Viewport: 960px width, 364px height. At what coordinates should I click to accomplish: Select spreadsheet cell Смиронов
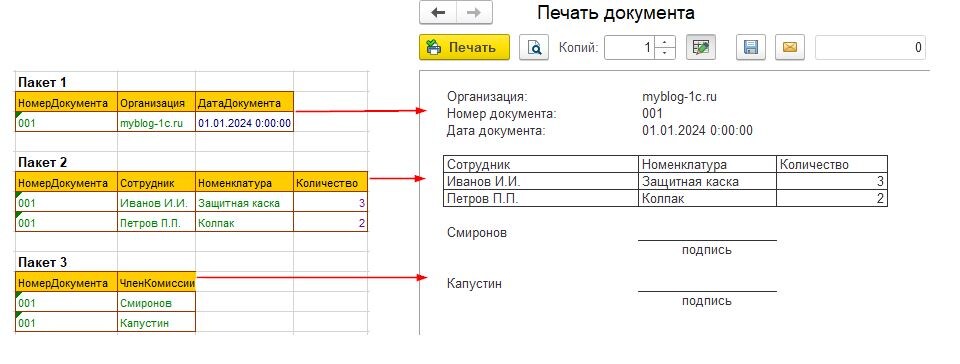pyautogui.click(x=157, y=303)
